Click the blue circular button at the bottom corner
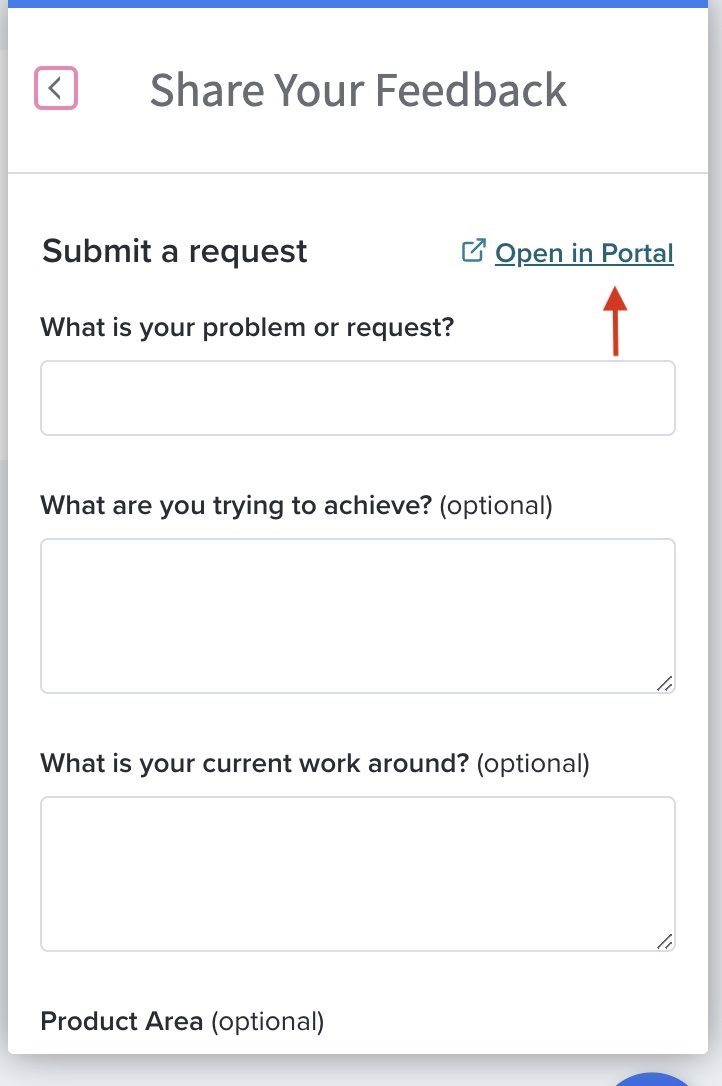Screen dimensions: 722x1086 coord(651,1079)
